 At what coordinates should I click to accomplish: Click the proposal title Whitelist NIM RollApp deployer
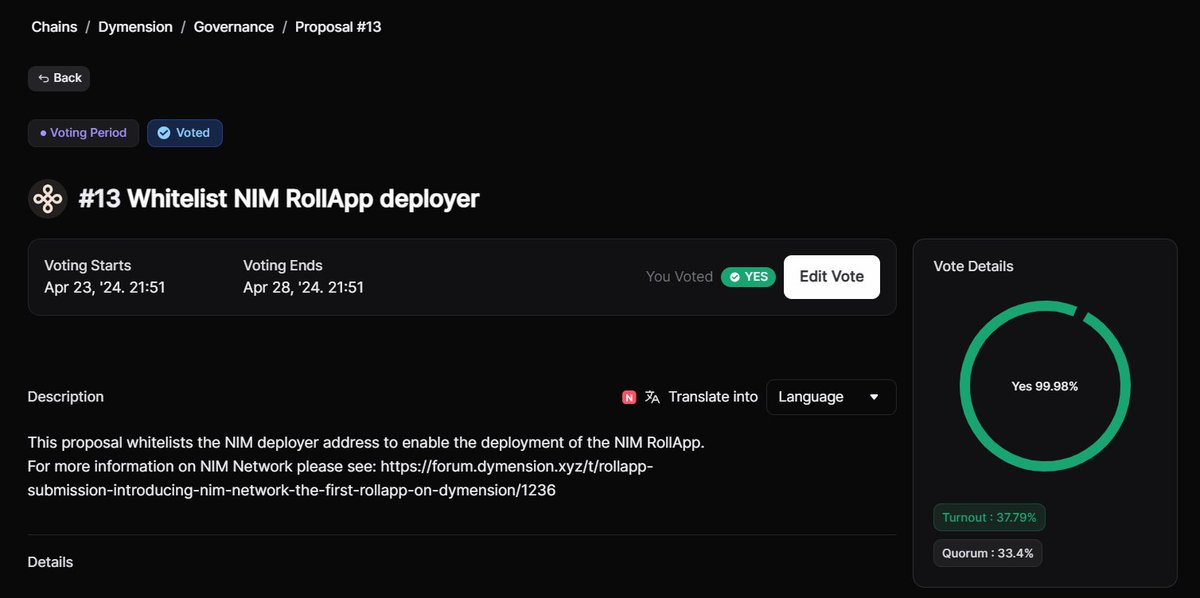pos(279,199)
